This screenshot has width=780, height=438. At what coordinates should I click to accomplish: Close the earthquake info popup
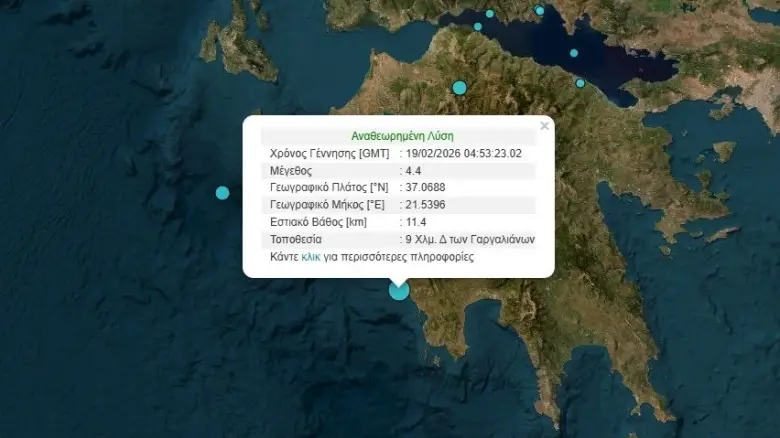tap(544, 126)
